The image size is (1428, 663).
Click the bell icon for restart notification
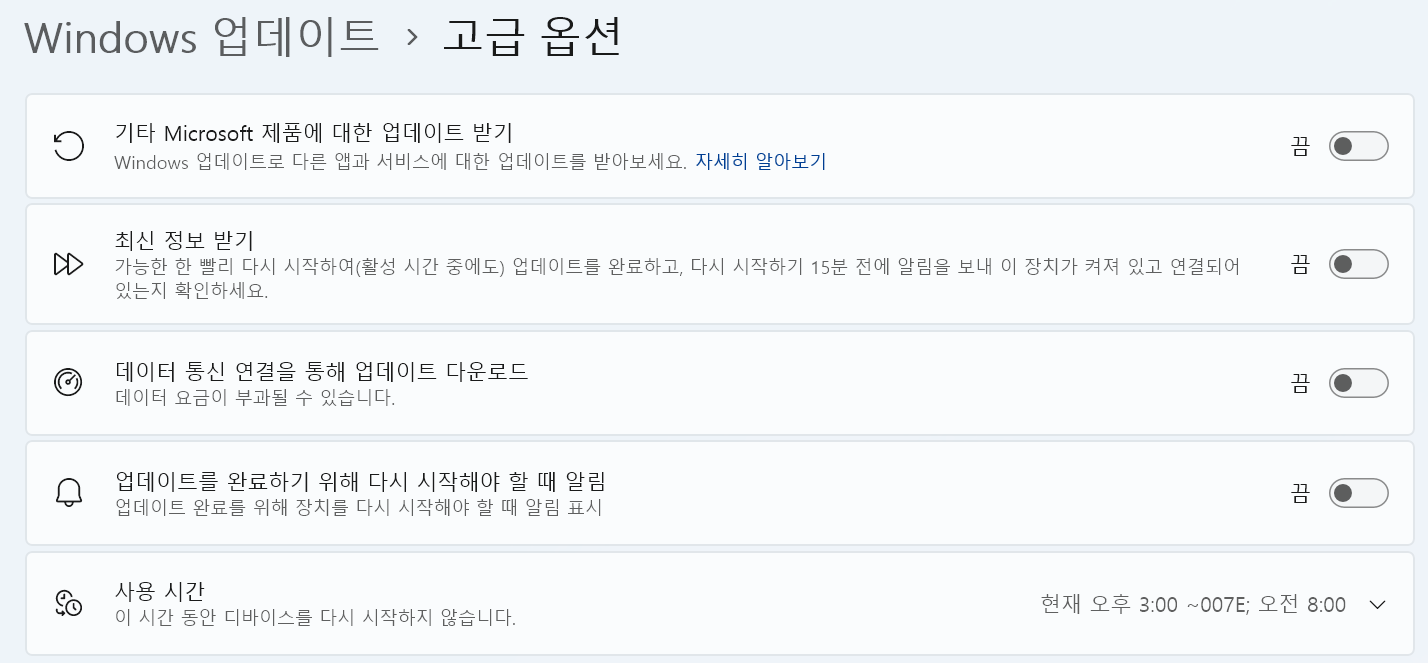point(68,493)
